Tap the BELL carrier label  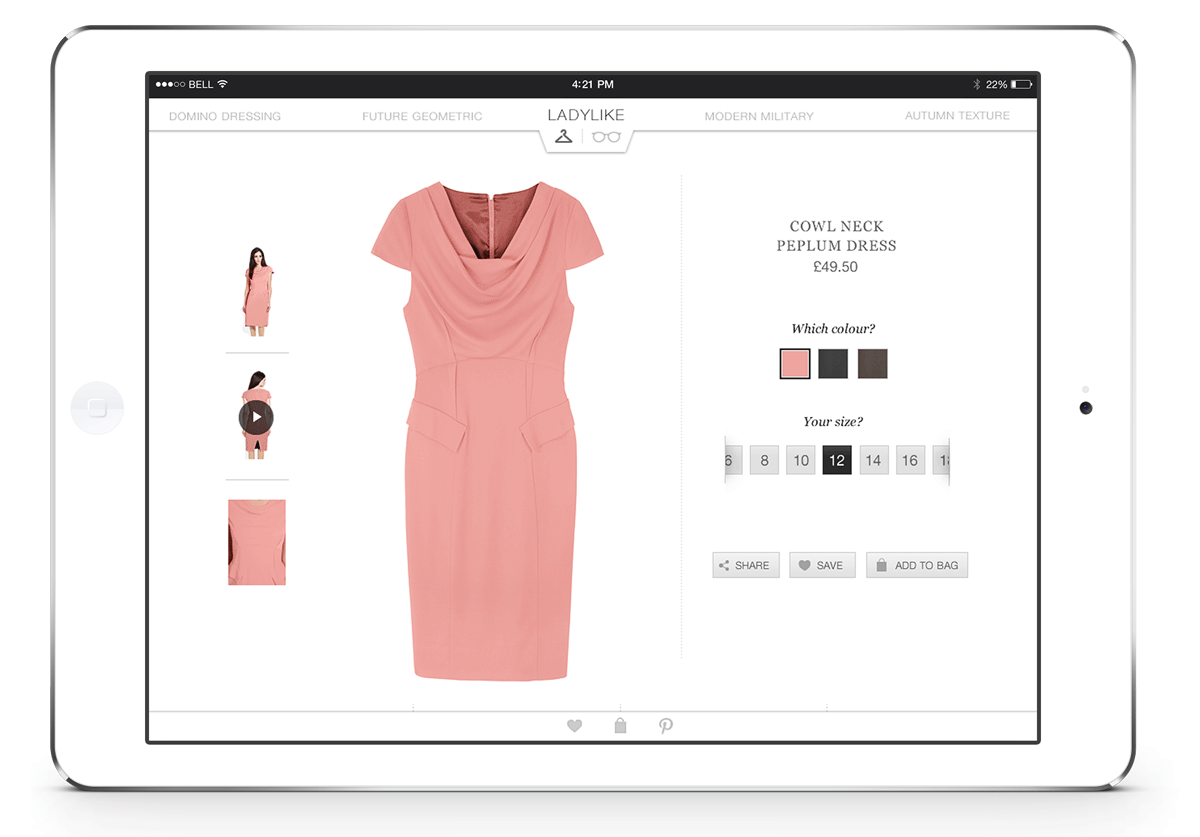(200, 85)
